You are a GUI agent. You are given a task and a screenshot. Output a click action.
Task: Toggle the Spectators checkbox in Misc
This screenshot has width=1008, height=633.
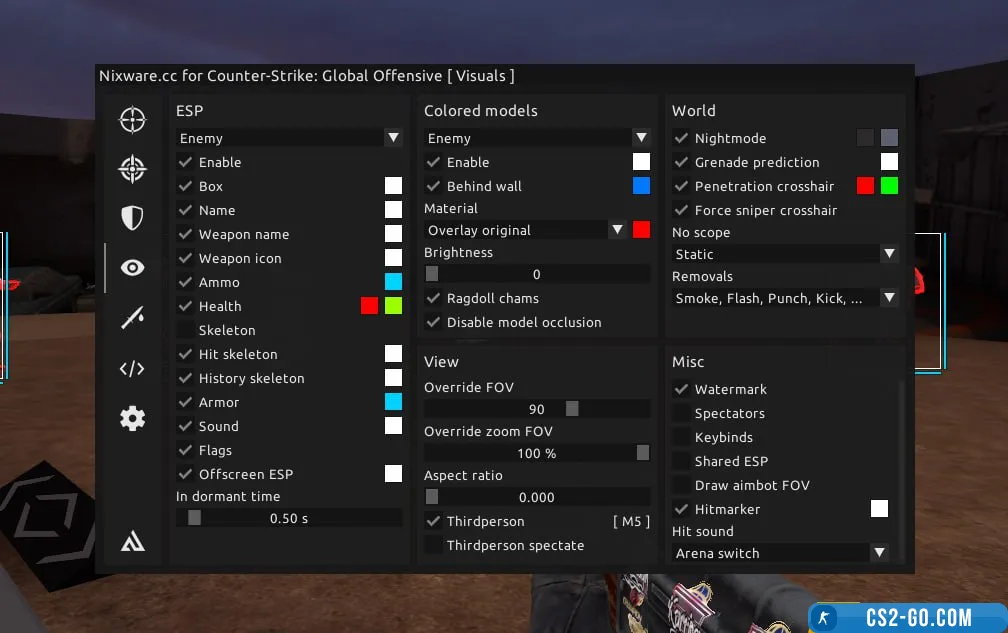[x=682, y=413]
